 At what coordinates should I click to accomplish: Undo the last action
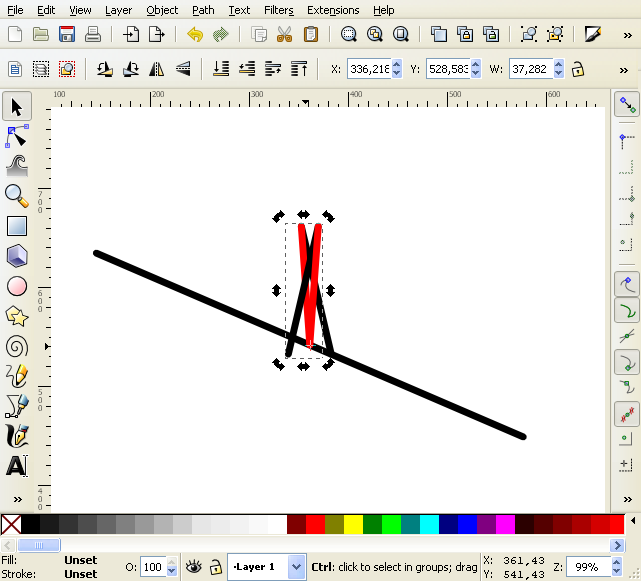(x=195, y=34)
